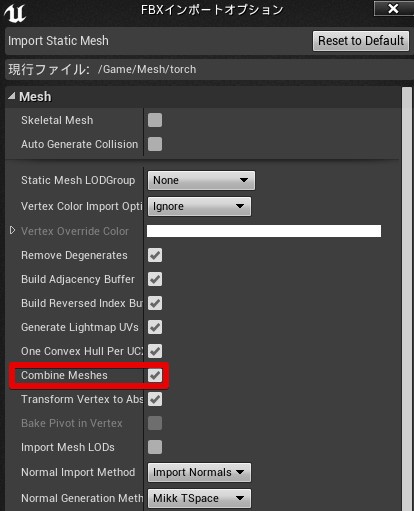Expand the Vertex Override Color property
This screenshot has width=414, height=511.
point(13,230)
